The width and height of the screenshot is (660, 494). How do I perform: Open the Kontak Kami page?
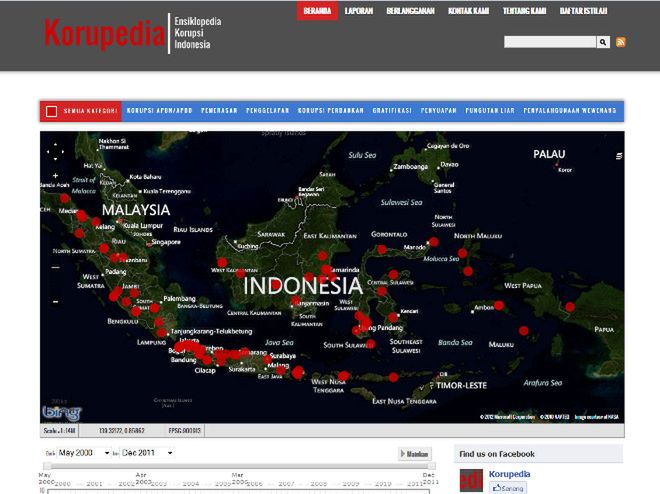click(x=468, y=11)
